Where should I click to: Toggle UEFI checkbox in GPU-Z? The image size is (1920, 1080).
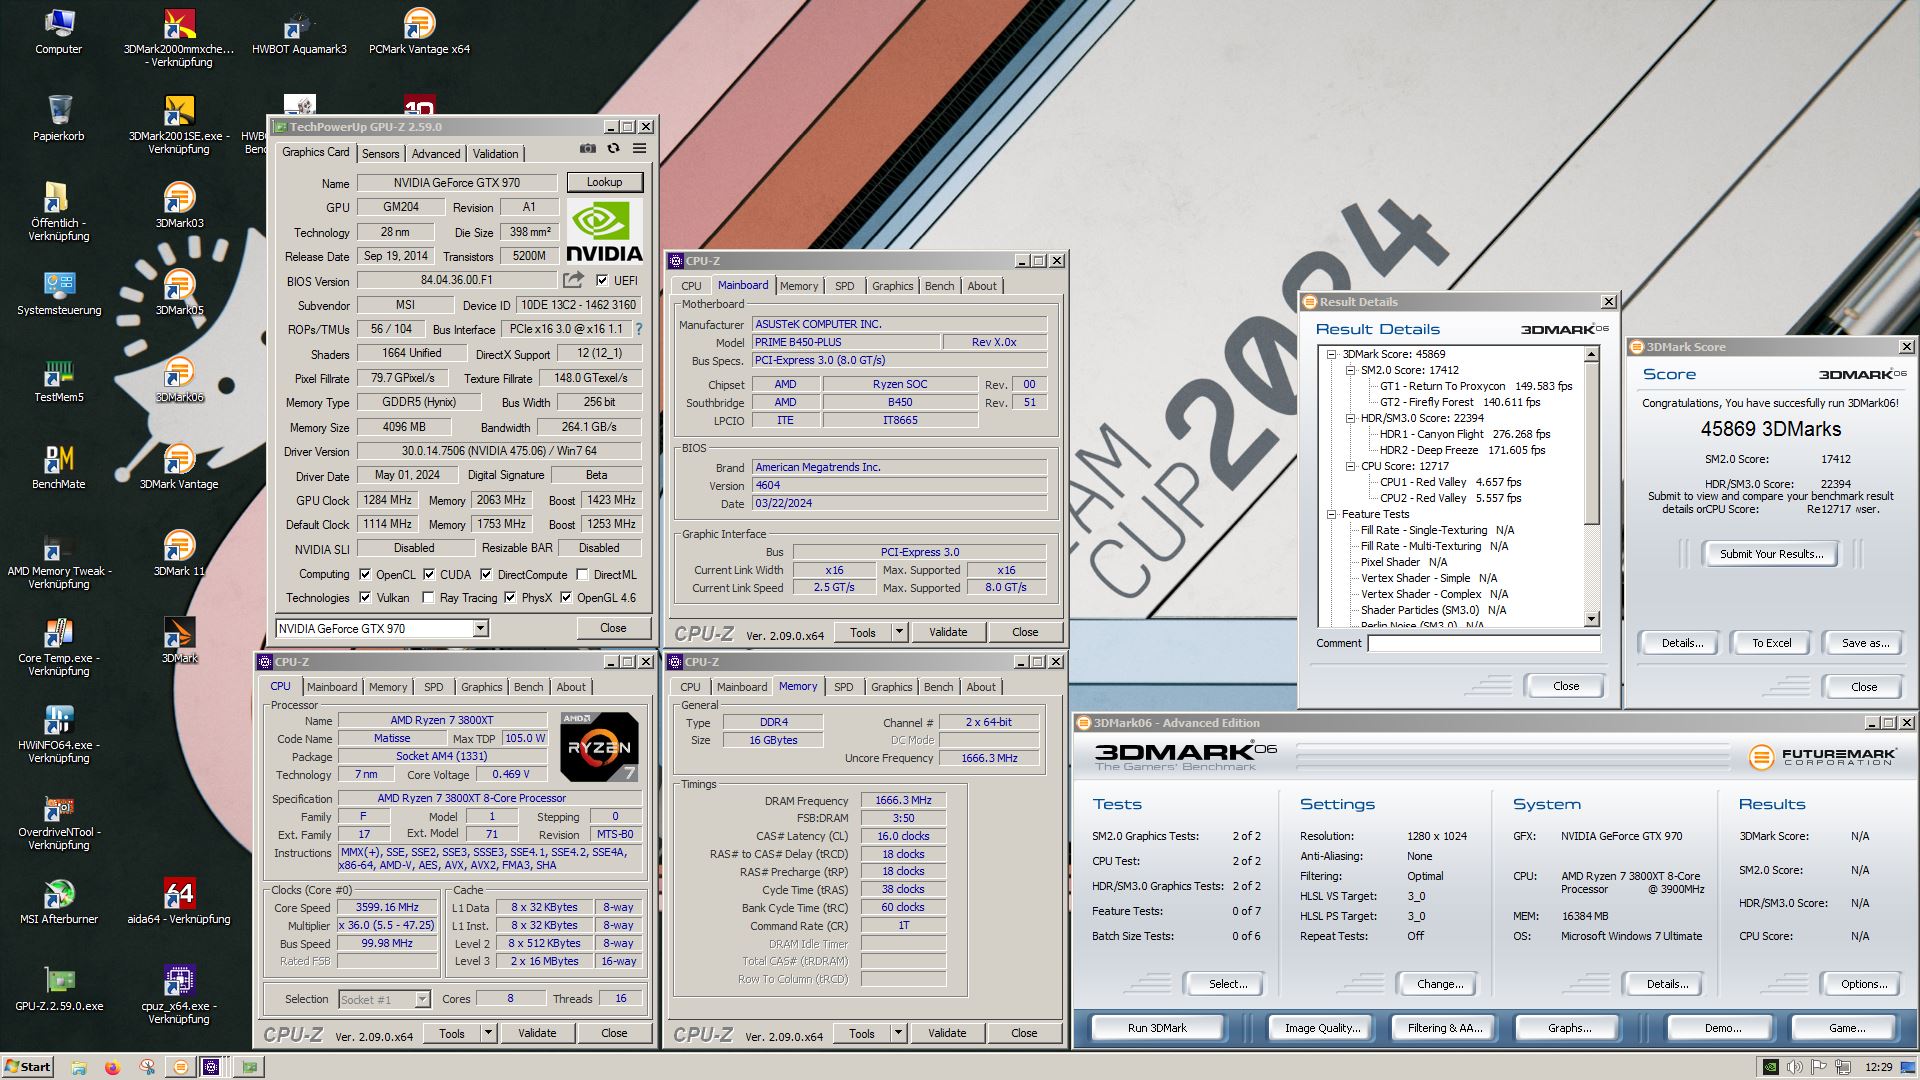tap(602, 281)
